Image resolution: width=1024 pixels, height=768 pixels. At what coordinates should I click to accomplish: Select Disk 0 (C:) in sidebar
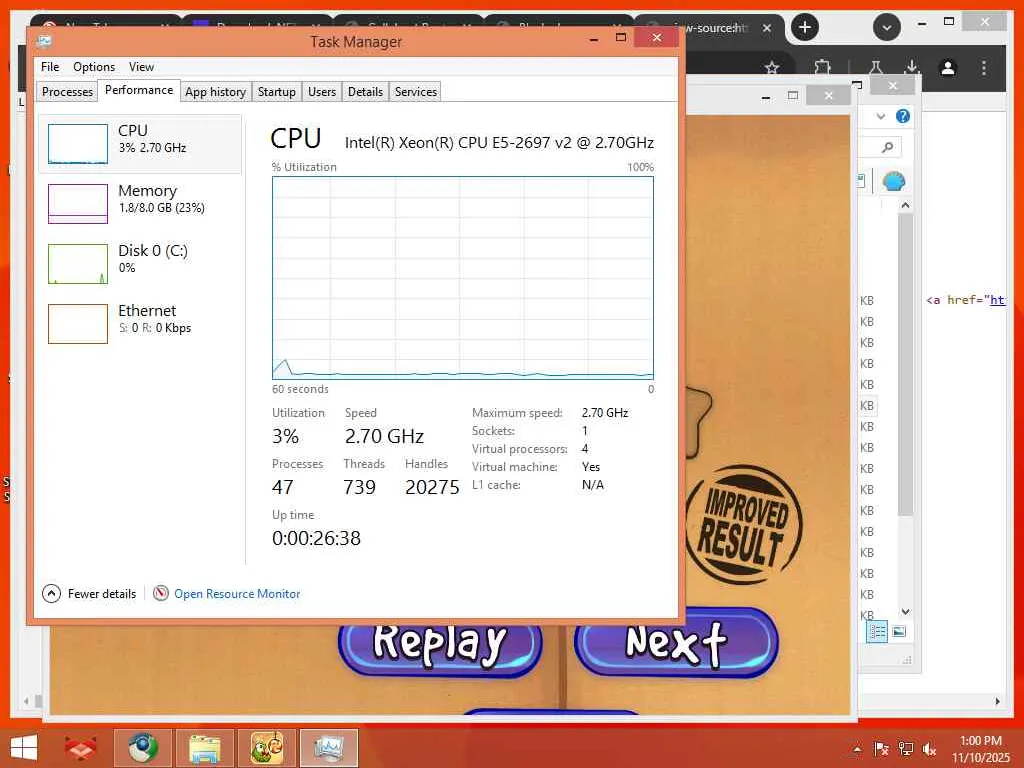click(140, 263)
